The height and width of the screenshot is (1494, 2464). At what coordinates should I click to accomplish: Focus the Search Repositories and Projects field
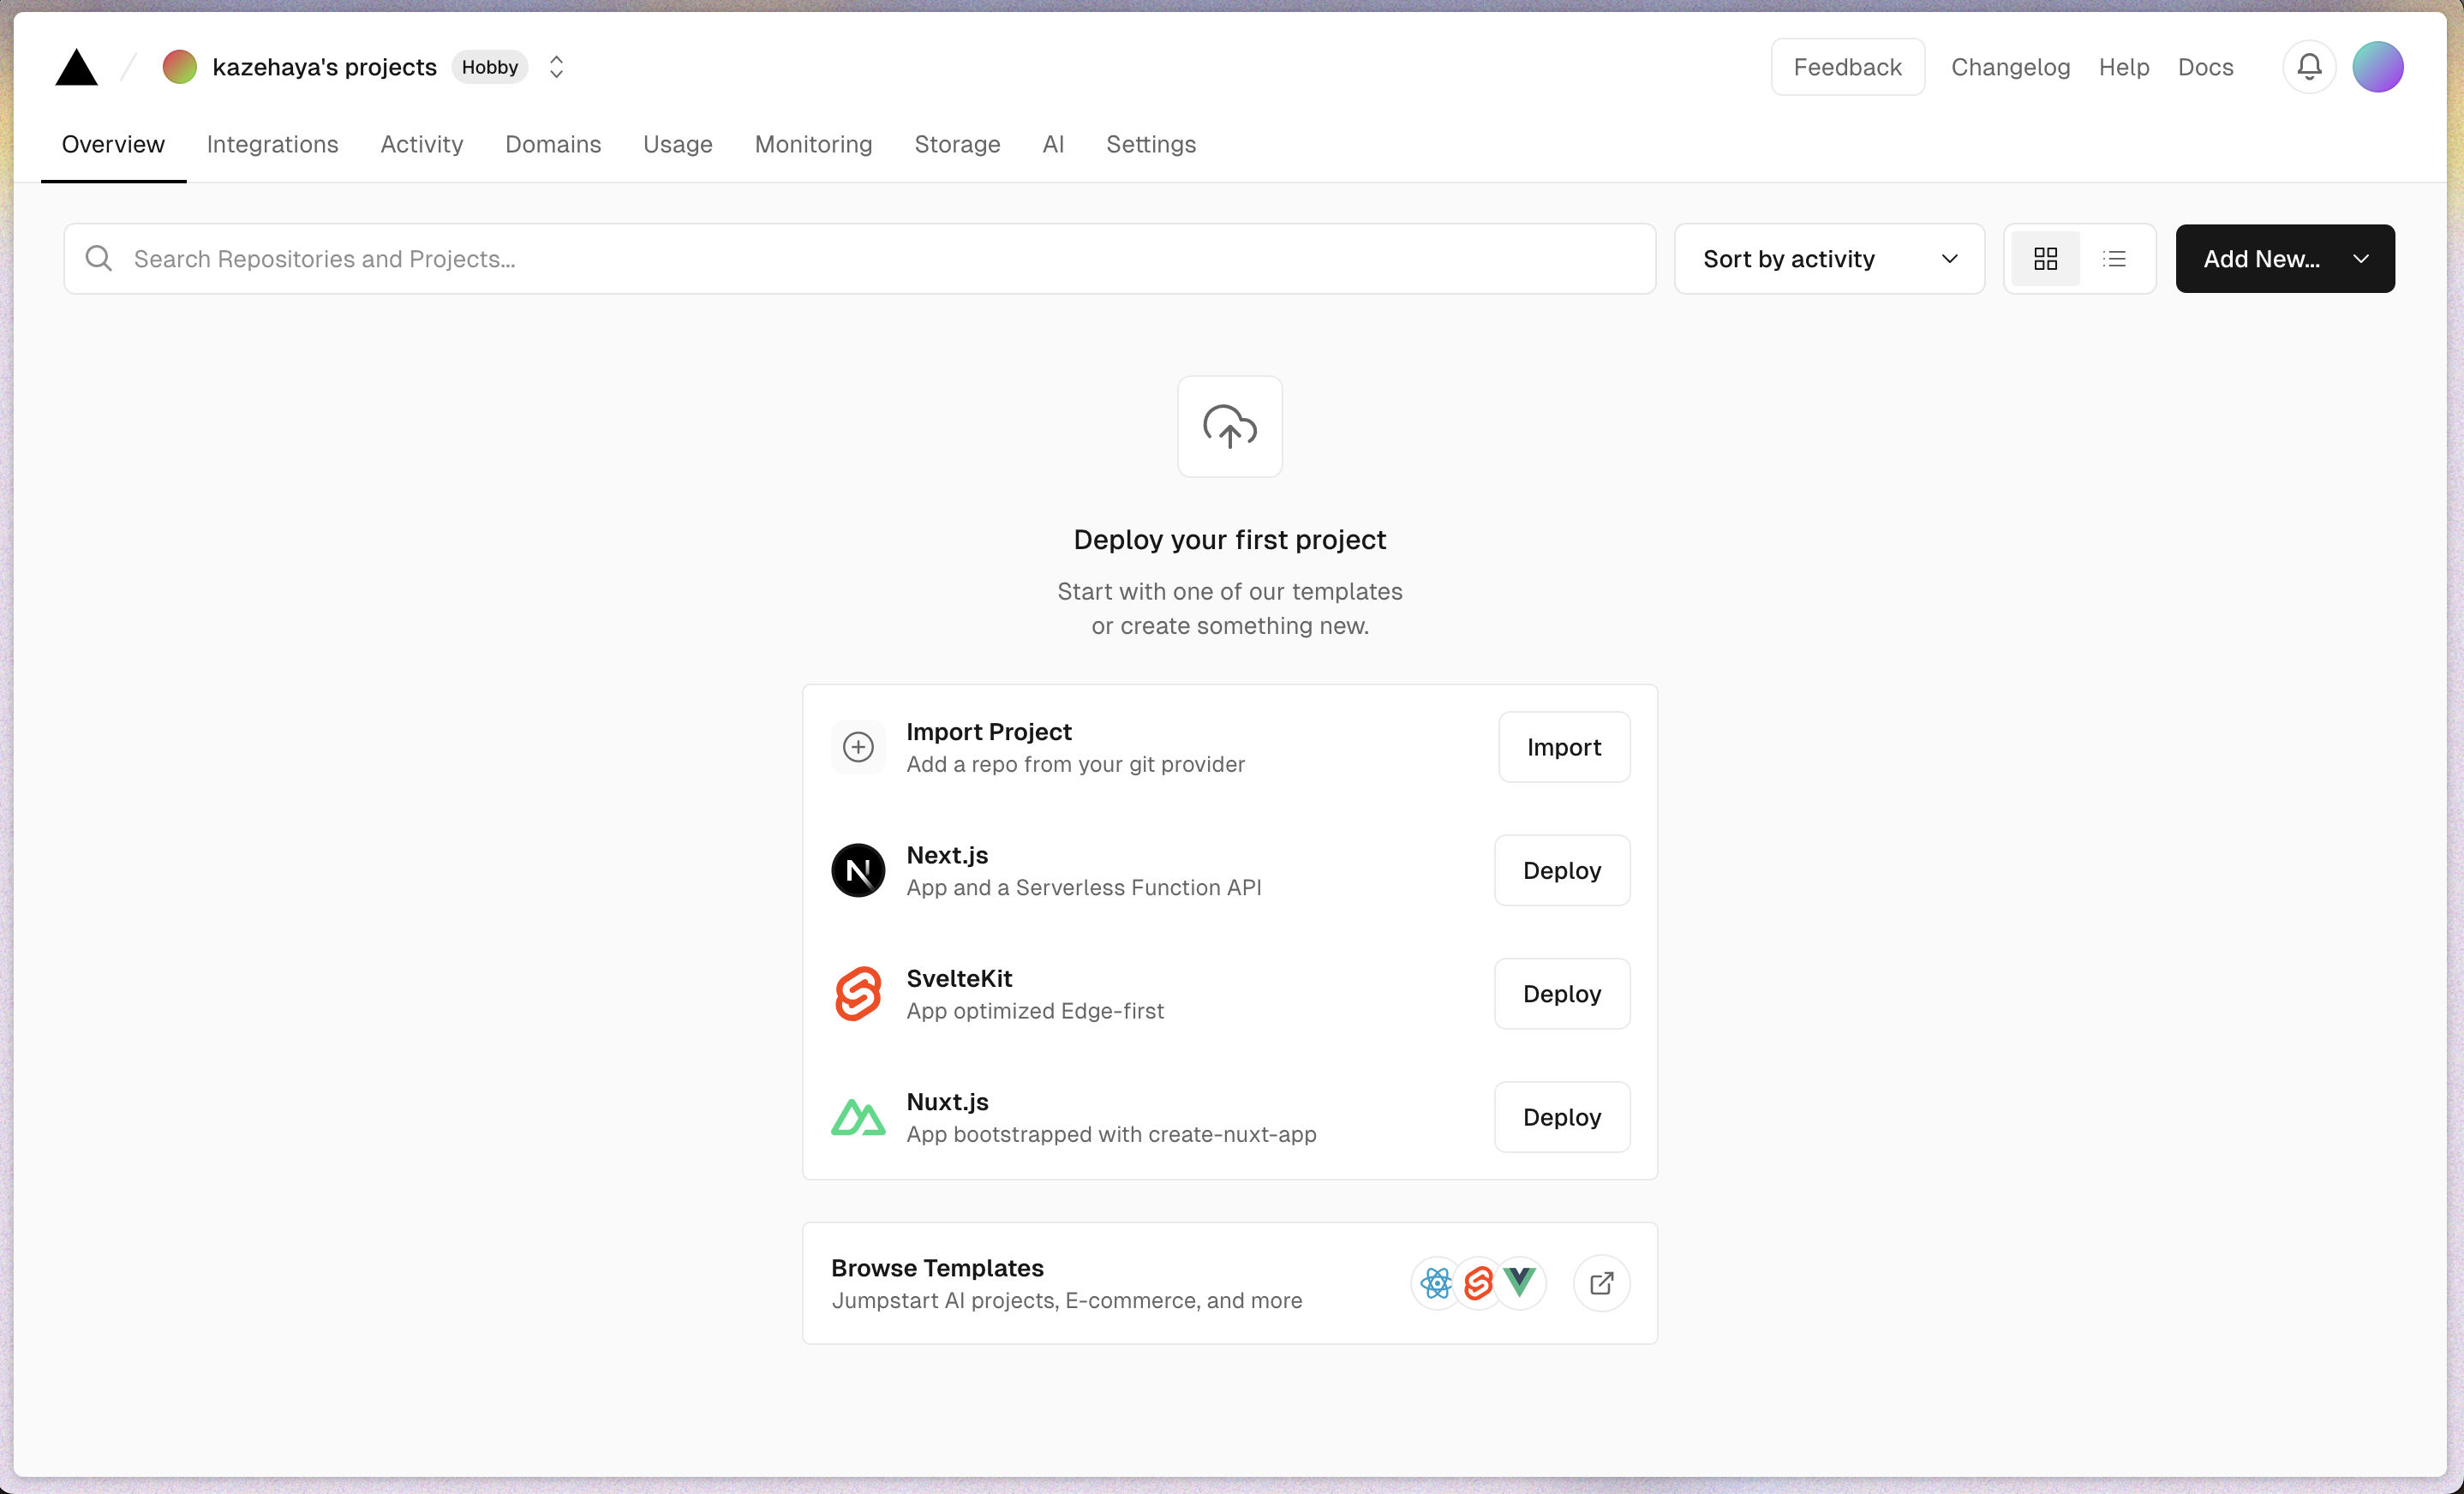tap(860, 259)
